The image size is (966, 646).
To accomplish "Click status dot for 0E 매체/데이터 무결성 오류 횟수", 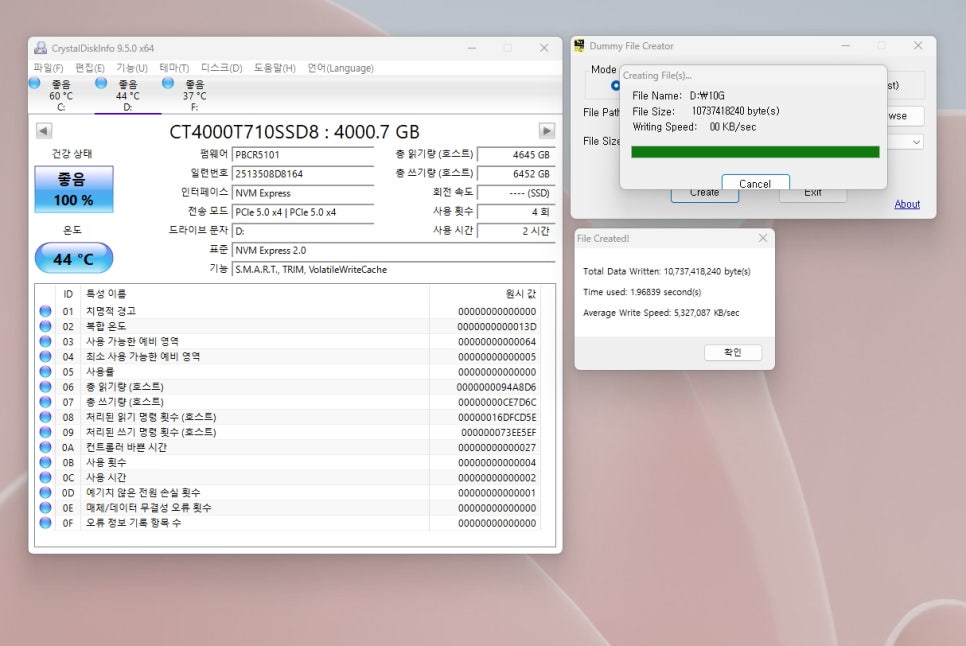I will point(45,507).
